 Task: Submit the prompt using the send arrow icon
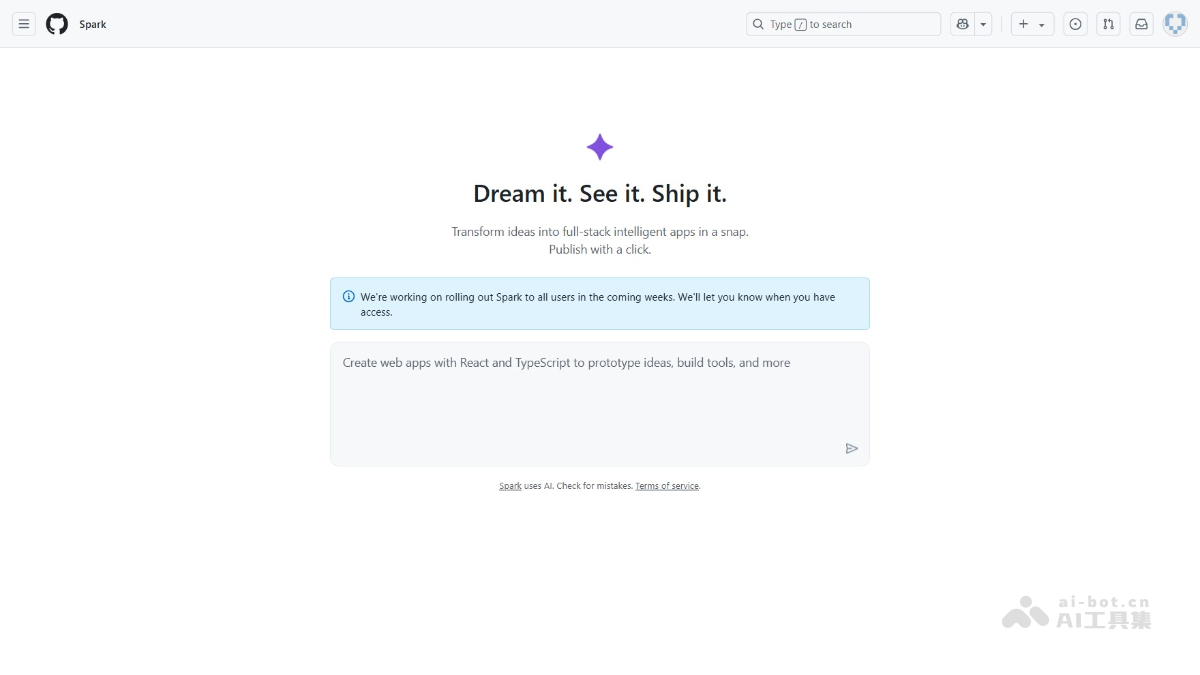coord(852,448)
